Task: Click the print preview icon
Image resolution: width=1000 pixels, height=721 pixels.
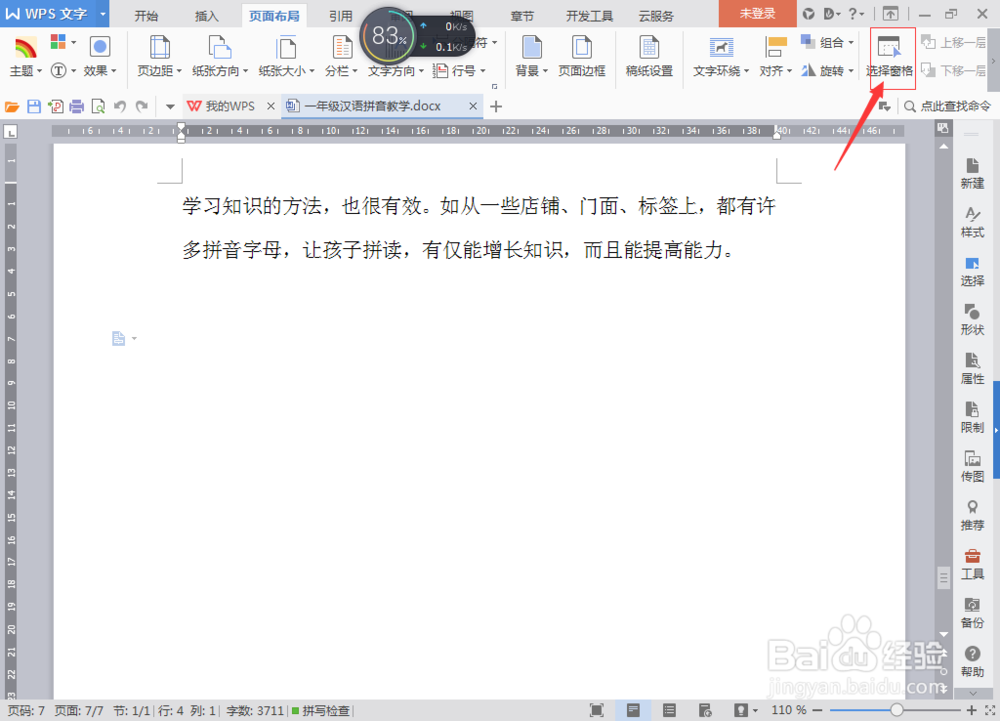Action: coord(98,106)
